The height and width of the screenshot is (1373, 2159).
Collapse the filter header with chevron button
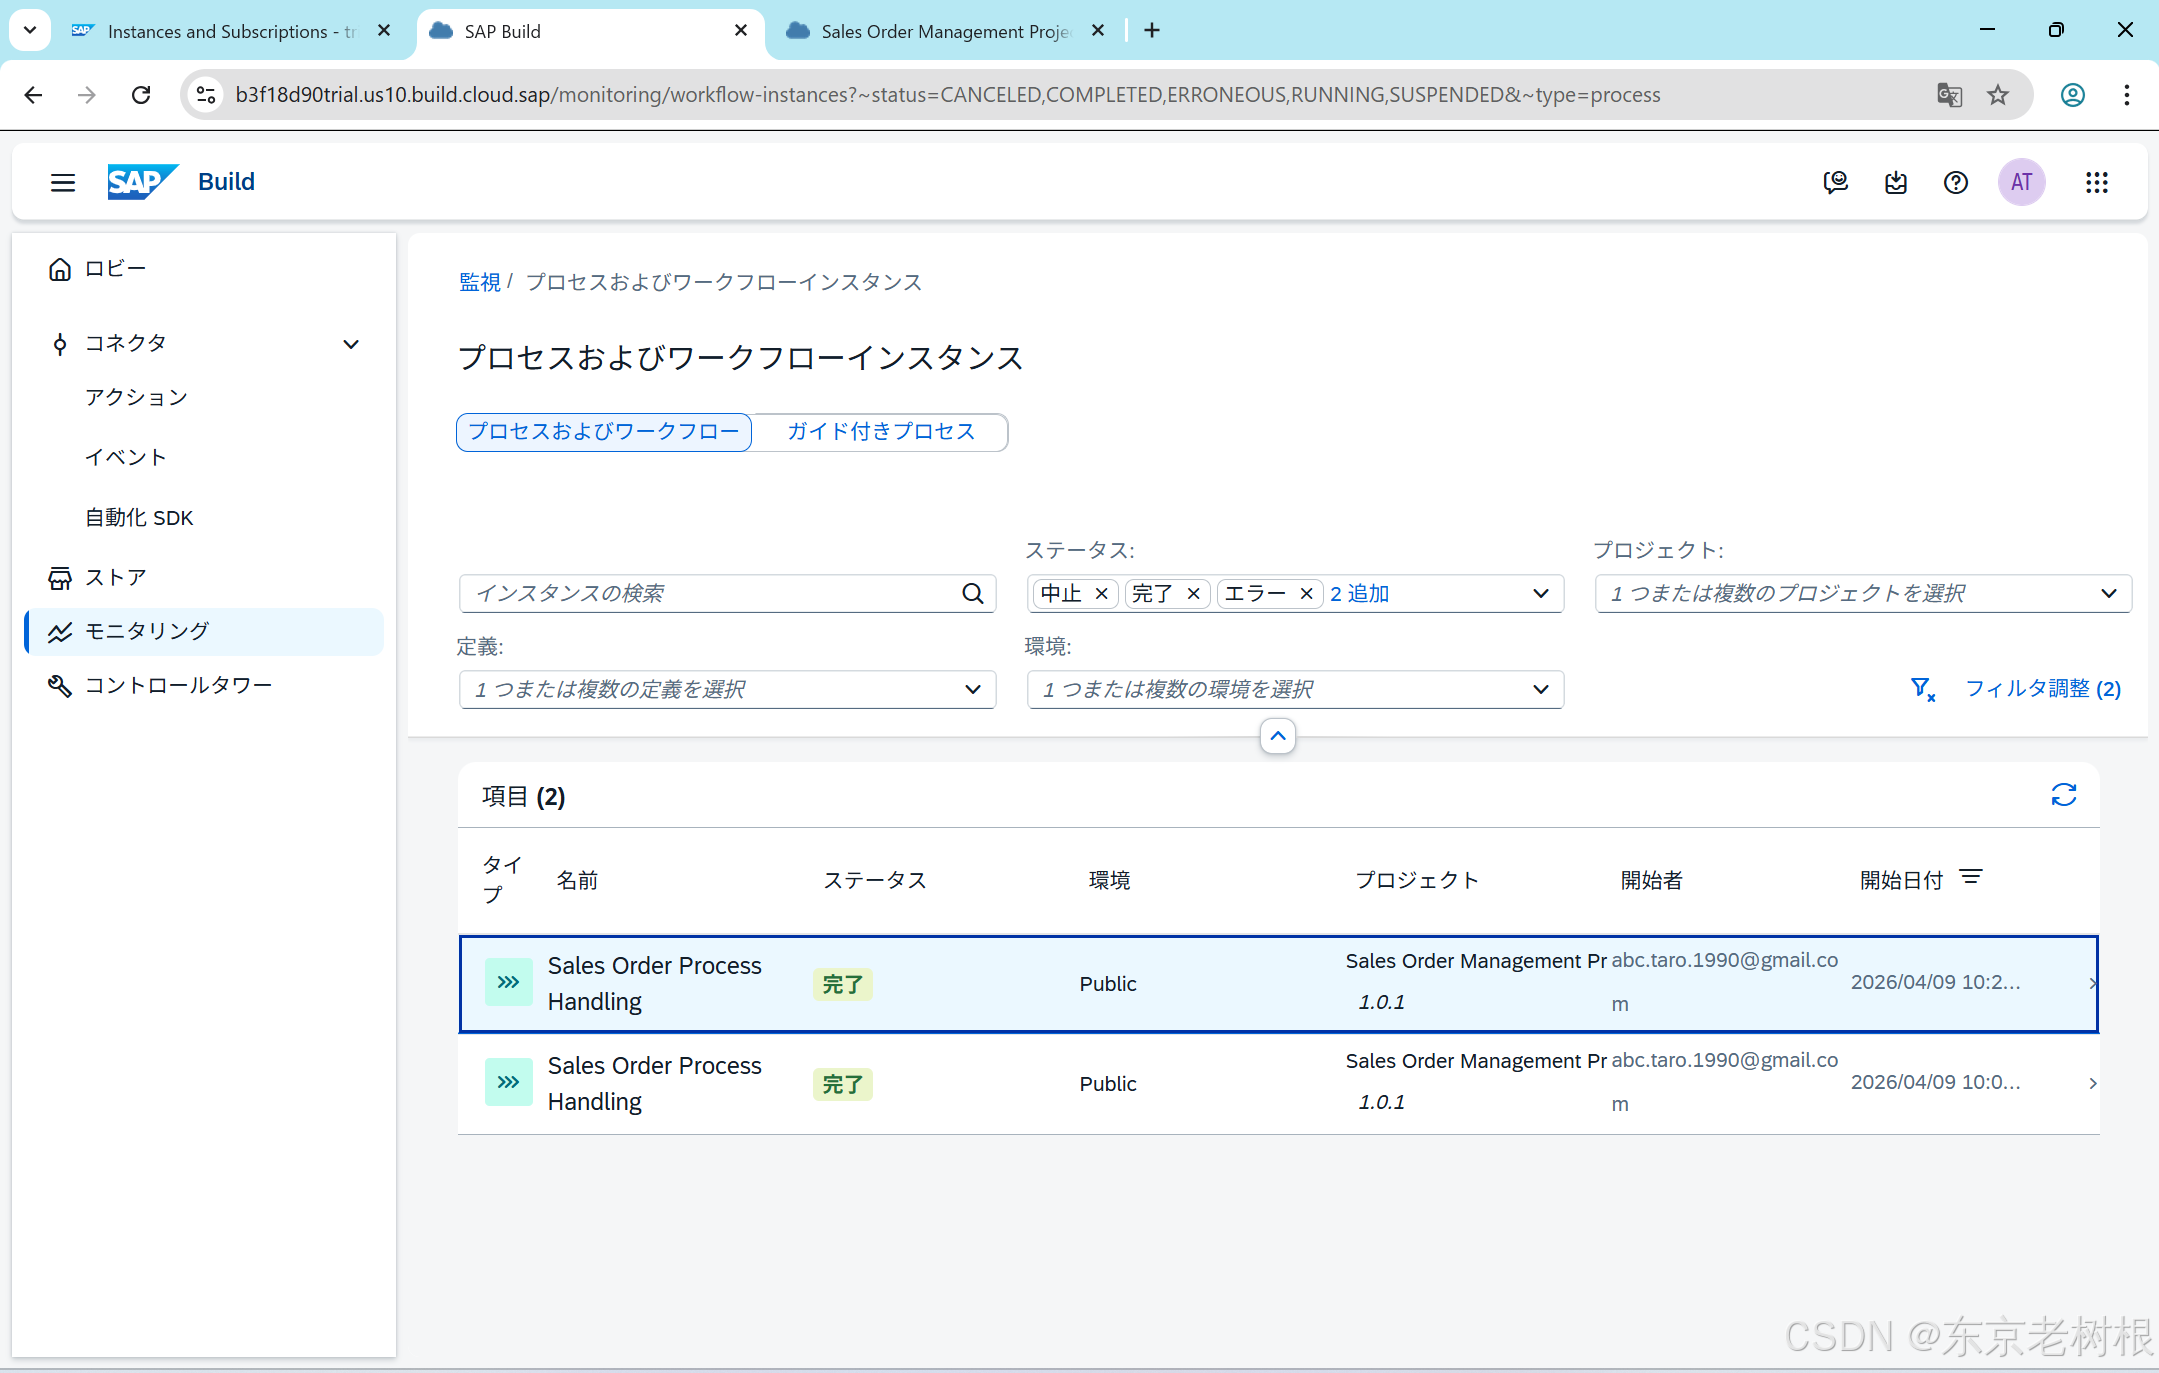[x=1277, y=736]
